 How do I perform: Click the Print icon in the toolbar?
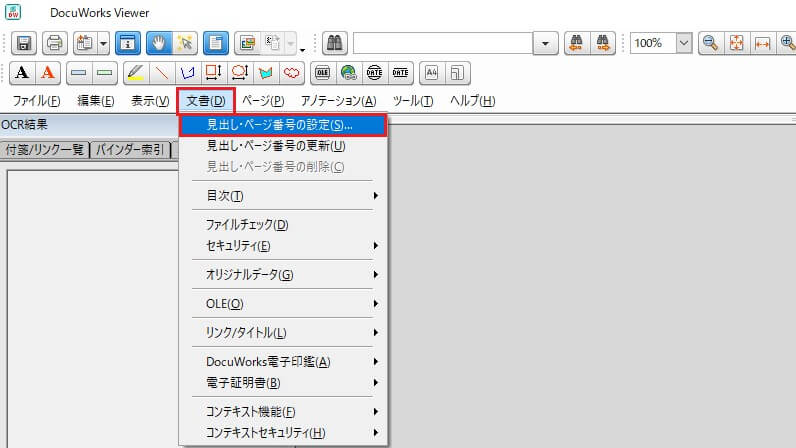tap(54, 43)
